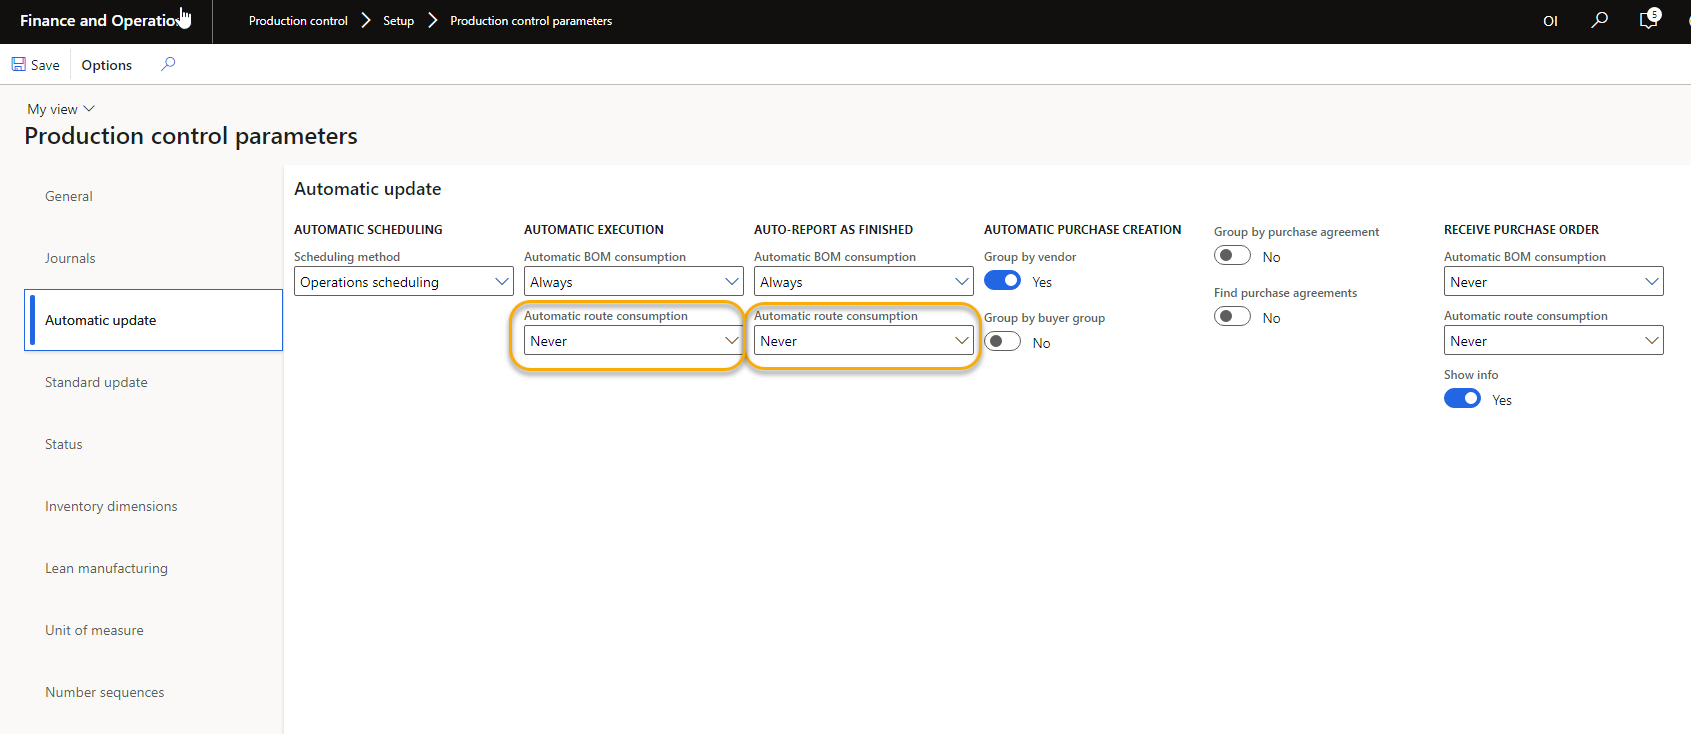Open the Options menu
Image resolution: width=1691 pixels, height=734 pixels.
point(106,65)
